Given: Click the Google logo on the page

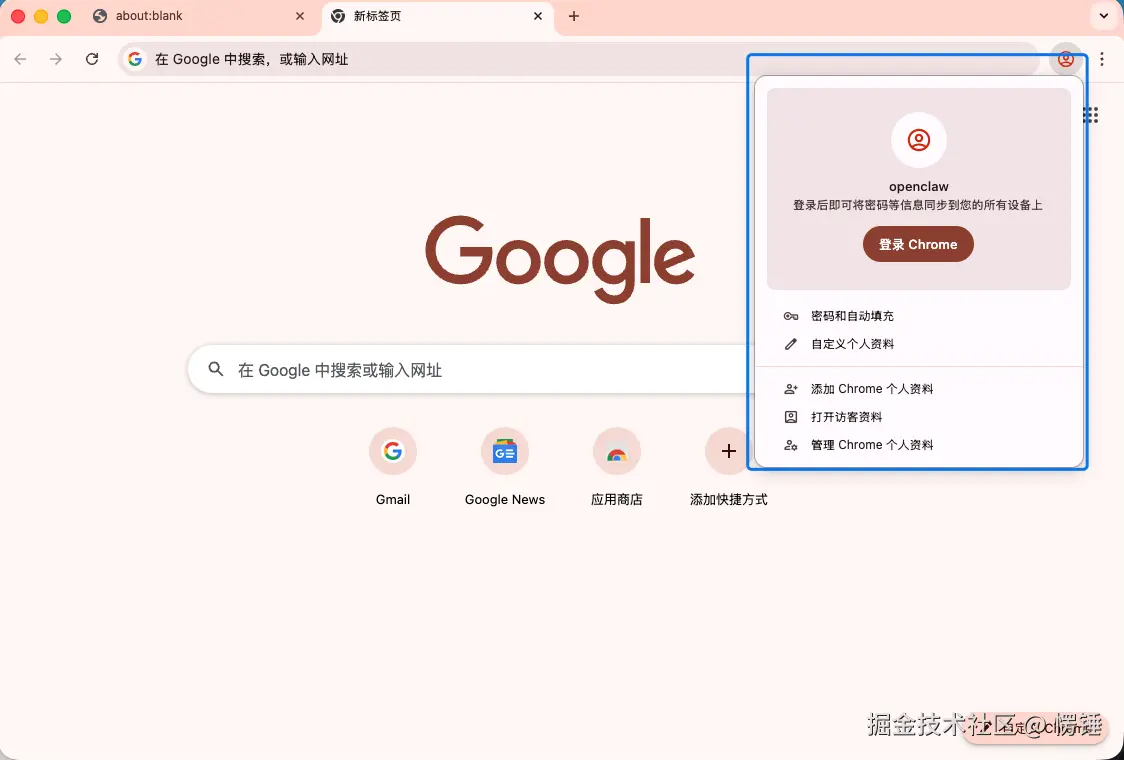Looking at the screenshot, I should point(560,259).
